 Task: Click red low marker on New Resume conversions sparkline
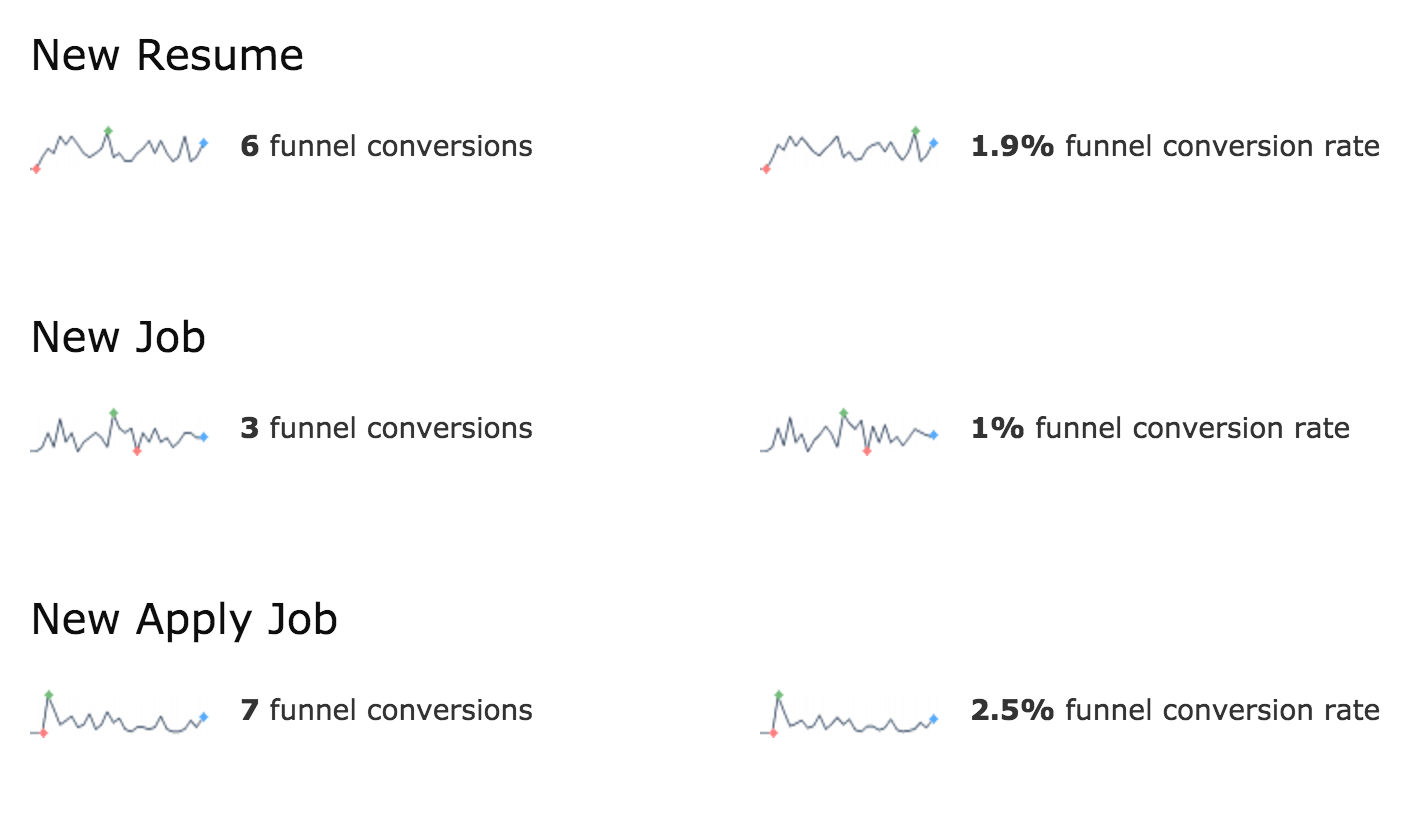[x=36, y=169]
